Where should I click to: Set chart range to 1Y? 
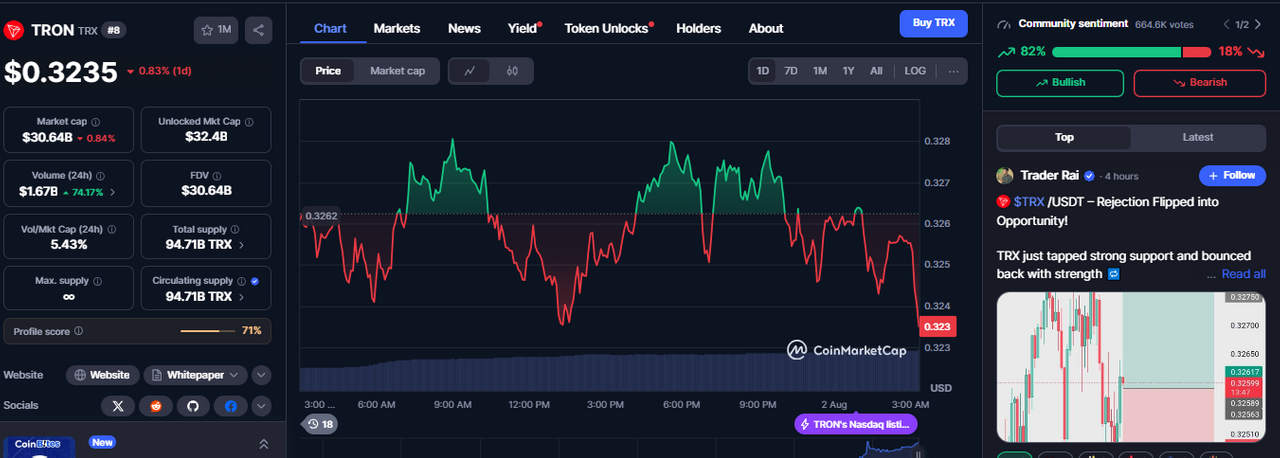[x=849, y=71]
